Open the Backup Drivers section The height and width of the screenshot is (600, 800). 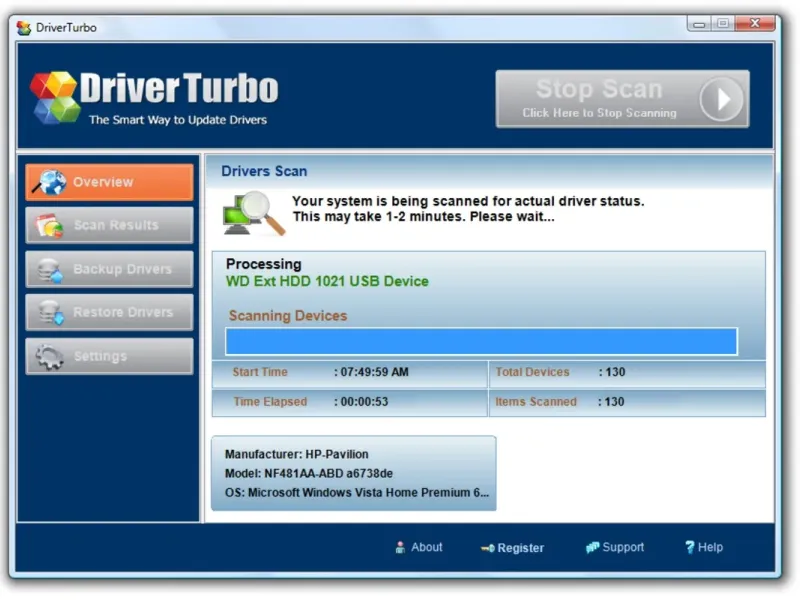click(109, 269)
